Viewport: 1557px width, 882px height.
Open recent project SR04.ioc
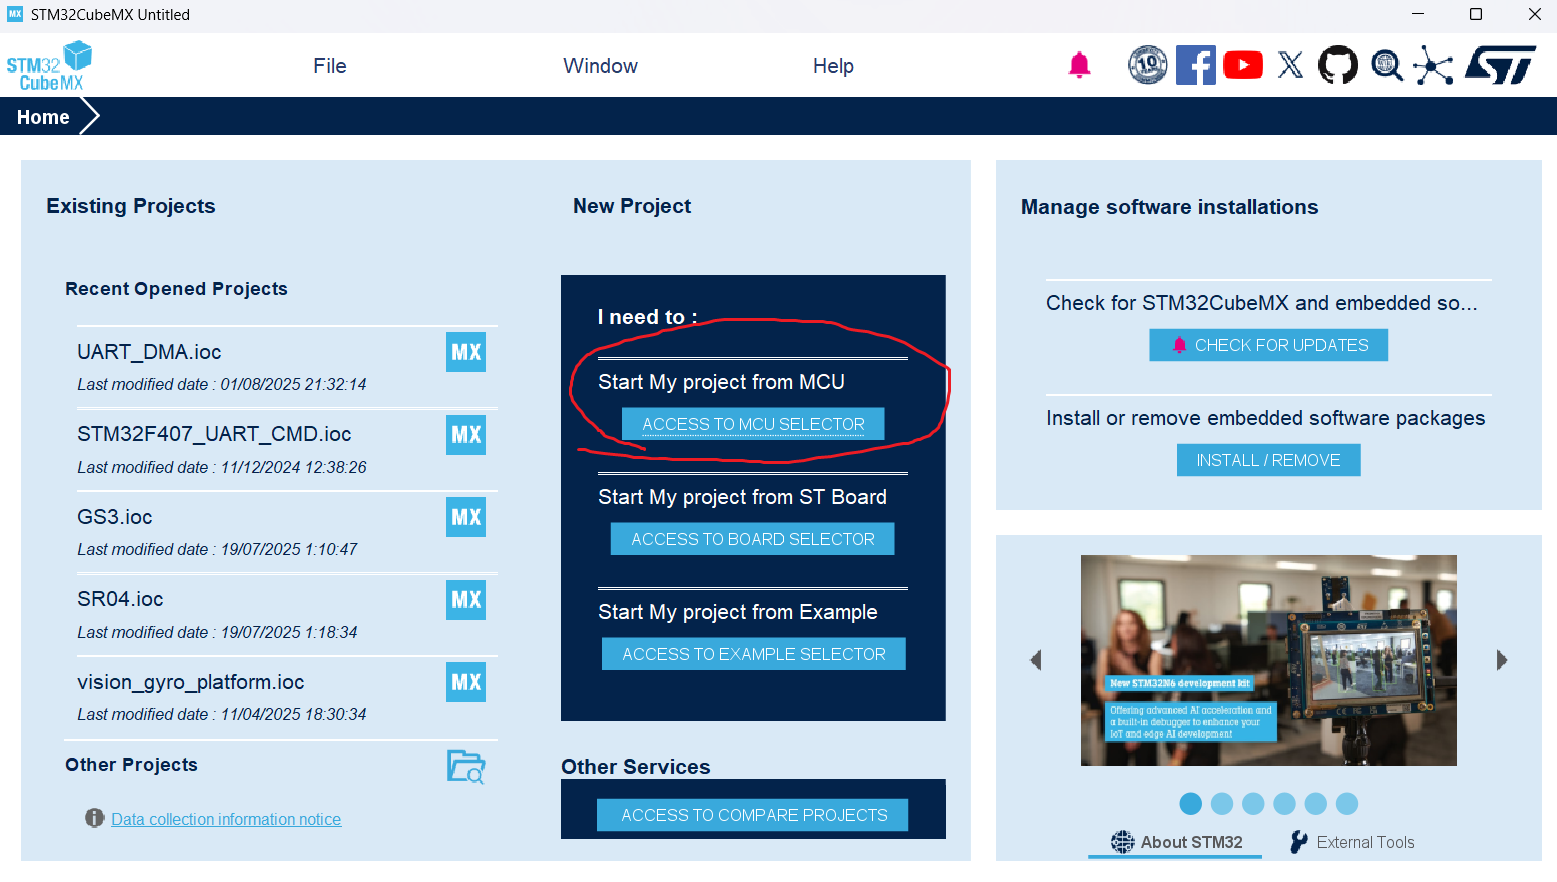(120, 599)
